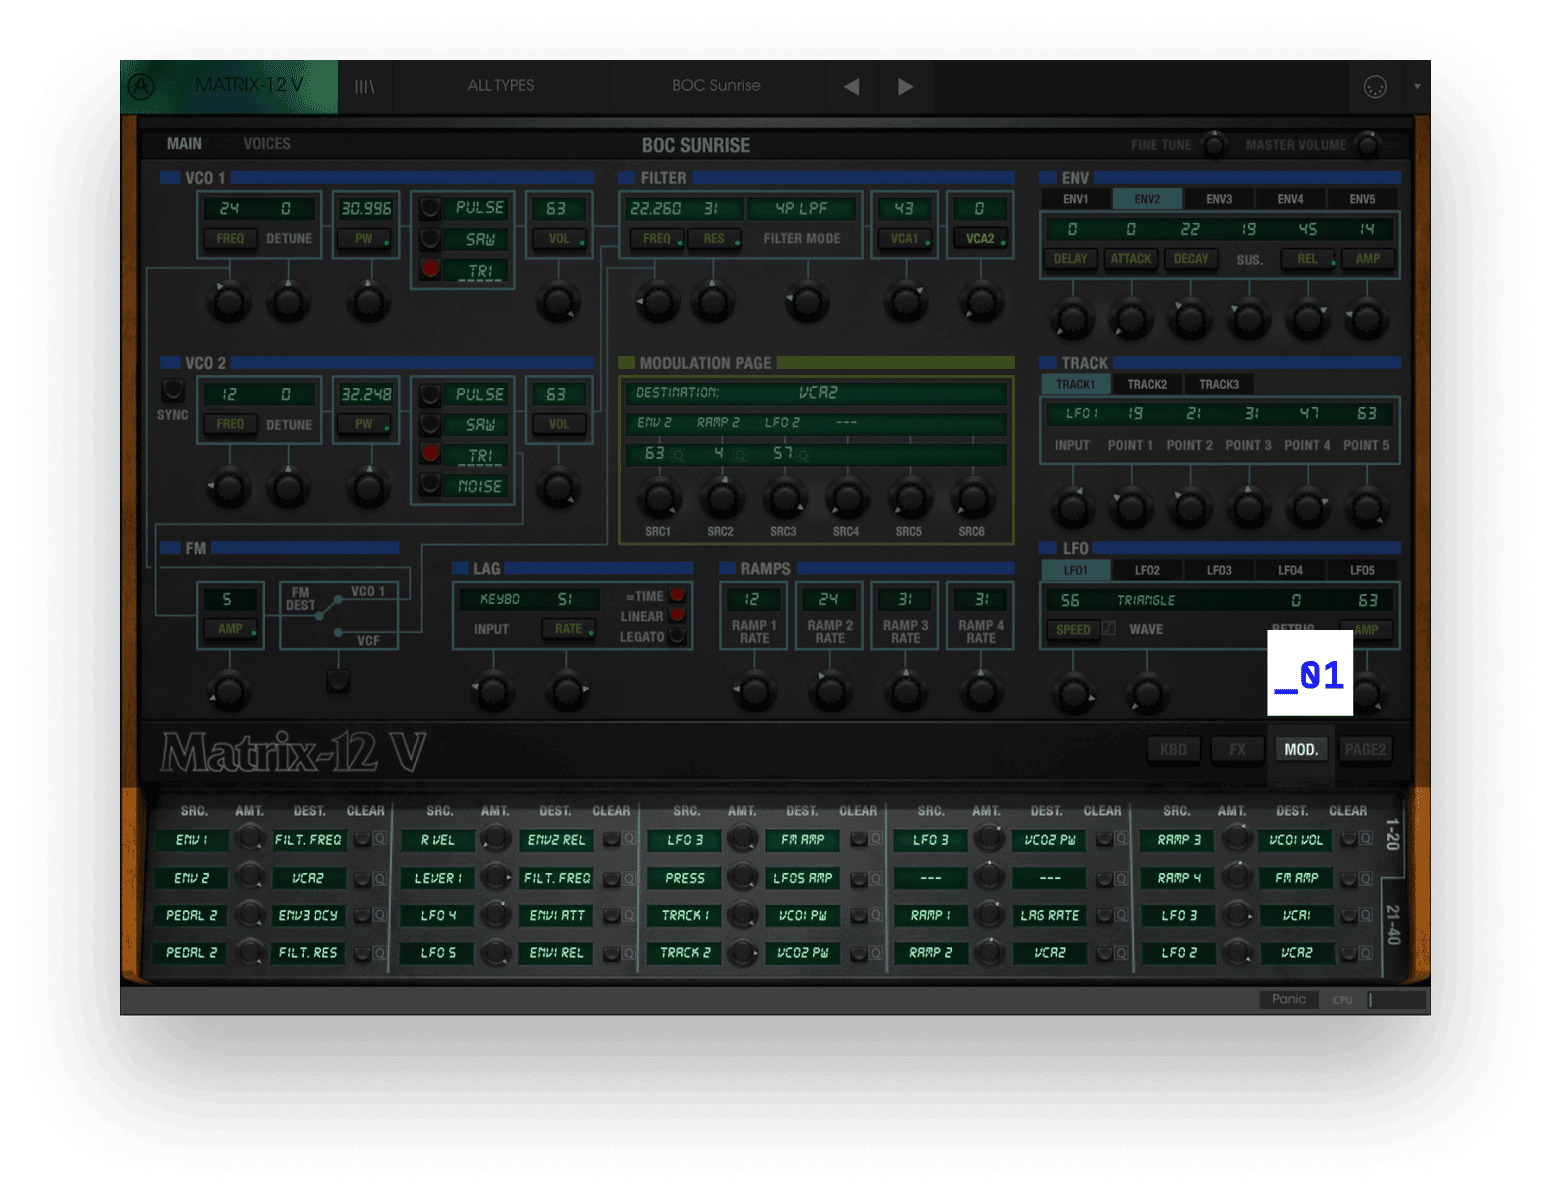Open the ALL TYPES preset filter

[x=500, y=86]
